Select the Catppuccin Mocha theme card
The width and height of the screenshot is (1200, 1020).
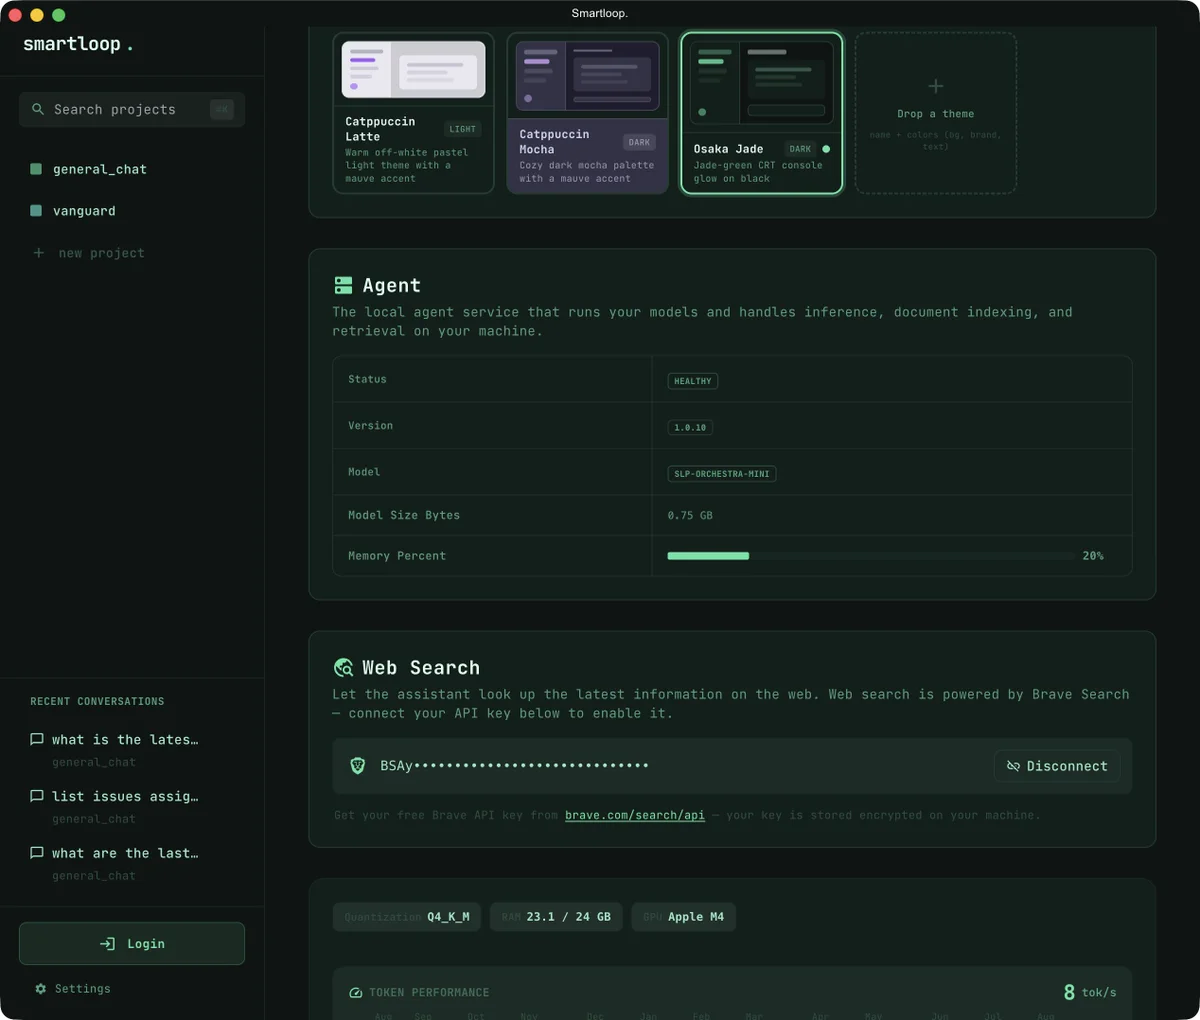tap(587, 112)
